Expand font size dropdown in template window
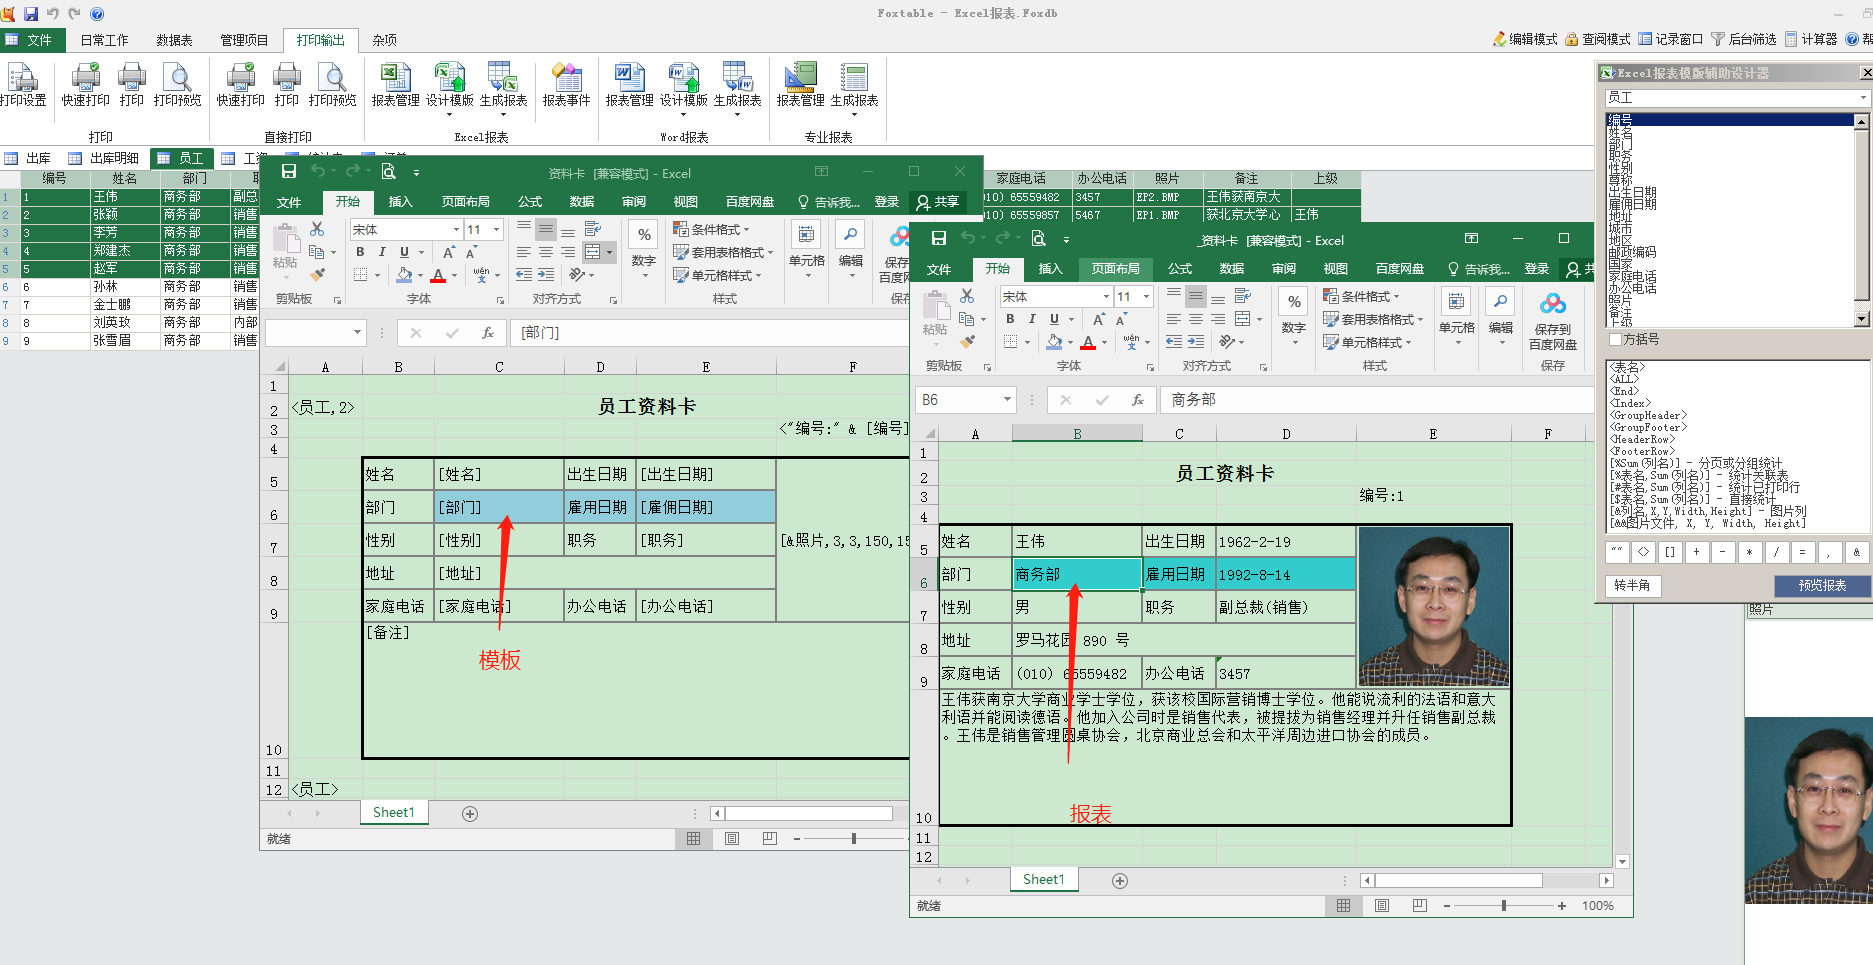Image resolution: width=1873 pixels, height=965 pixels. pyautogui.click(x=496, y=230)
